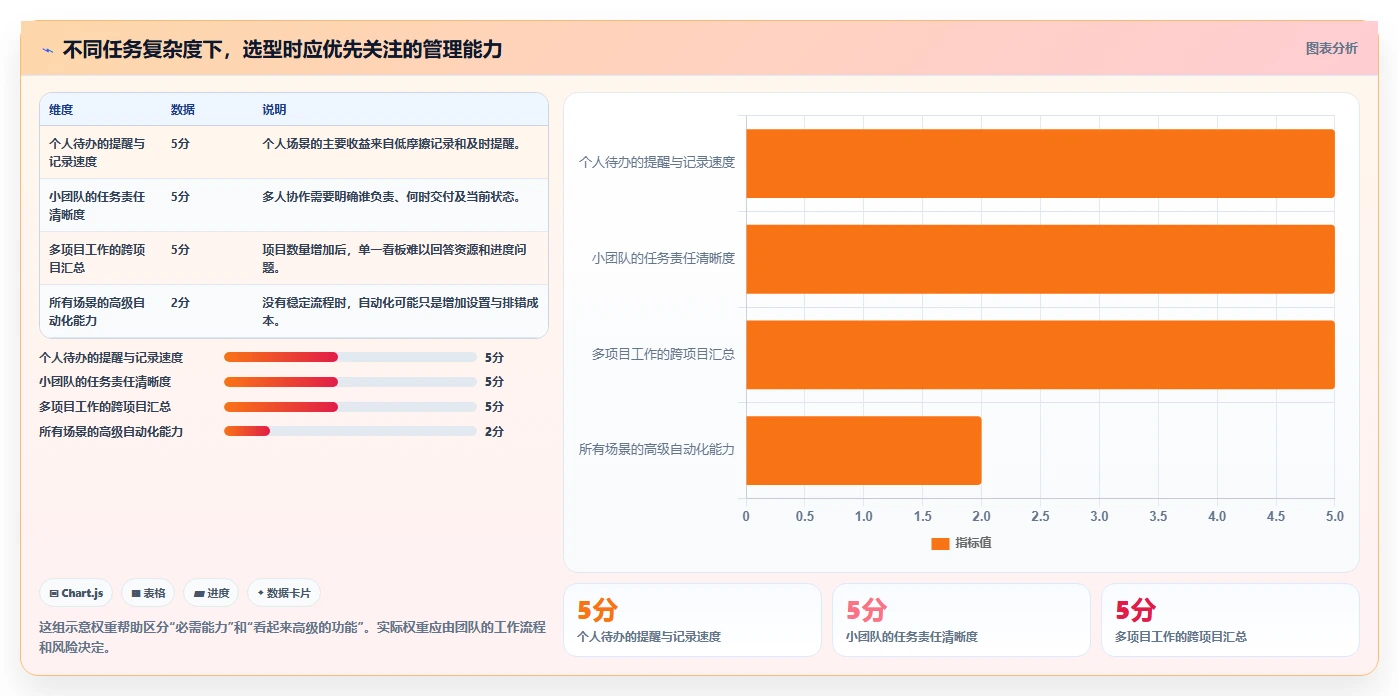Click the 2分 value in the table

pyautogui.click(x=180, y=303)
